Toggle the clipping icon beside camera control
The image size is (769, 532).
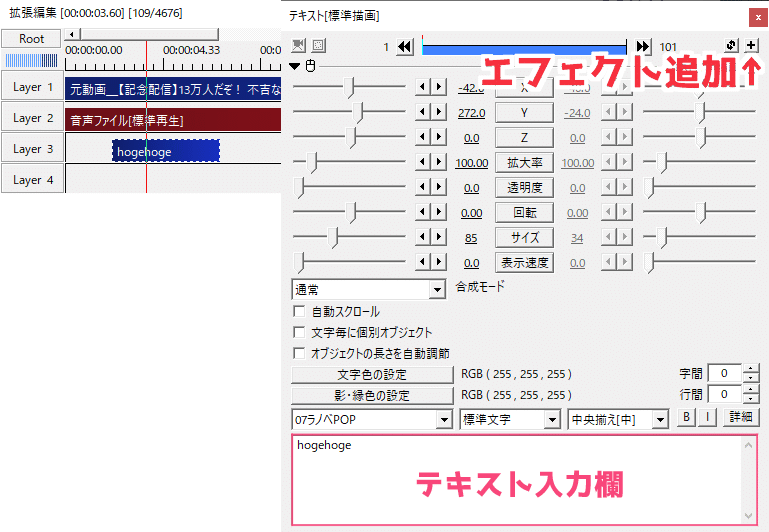point(319,46)
